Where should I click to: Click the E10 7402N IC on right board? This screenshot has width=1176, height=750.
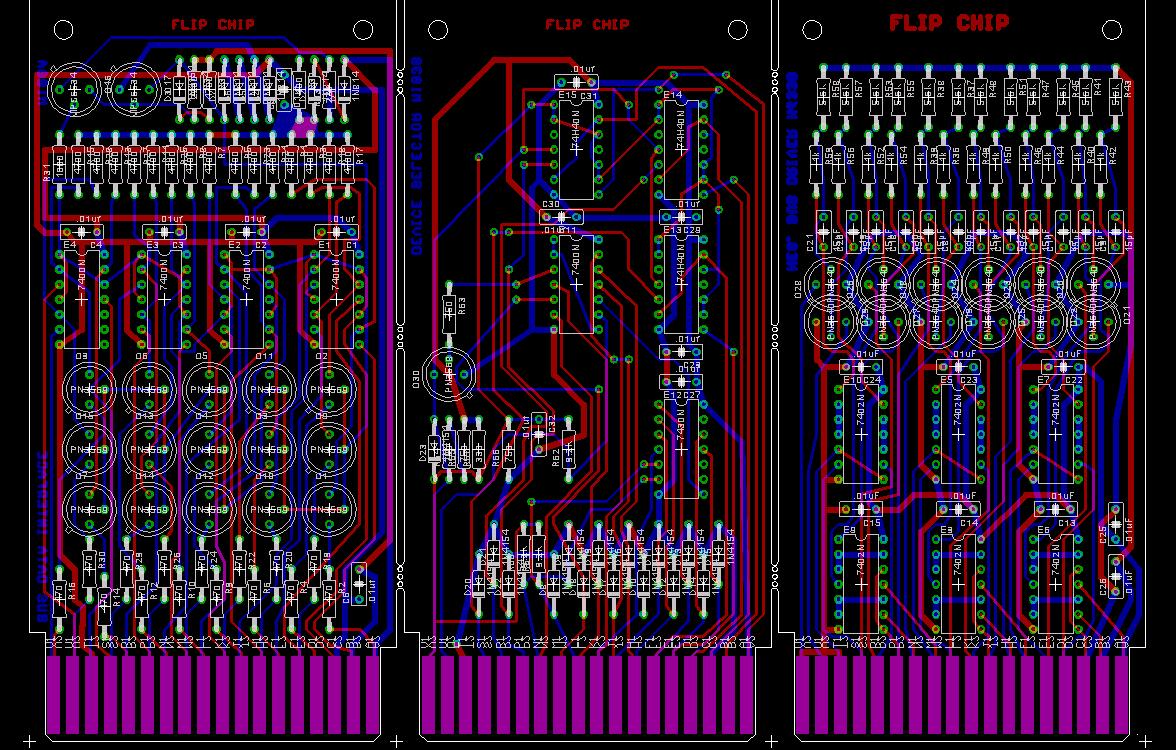click(861, 434)
